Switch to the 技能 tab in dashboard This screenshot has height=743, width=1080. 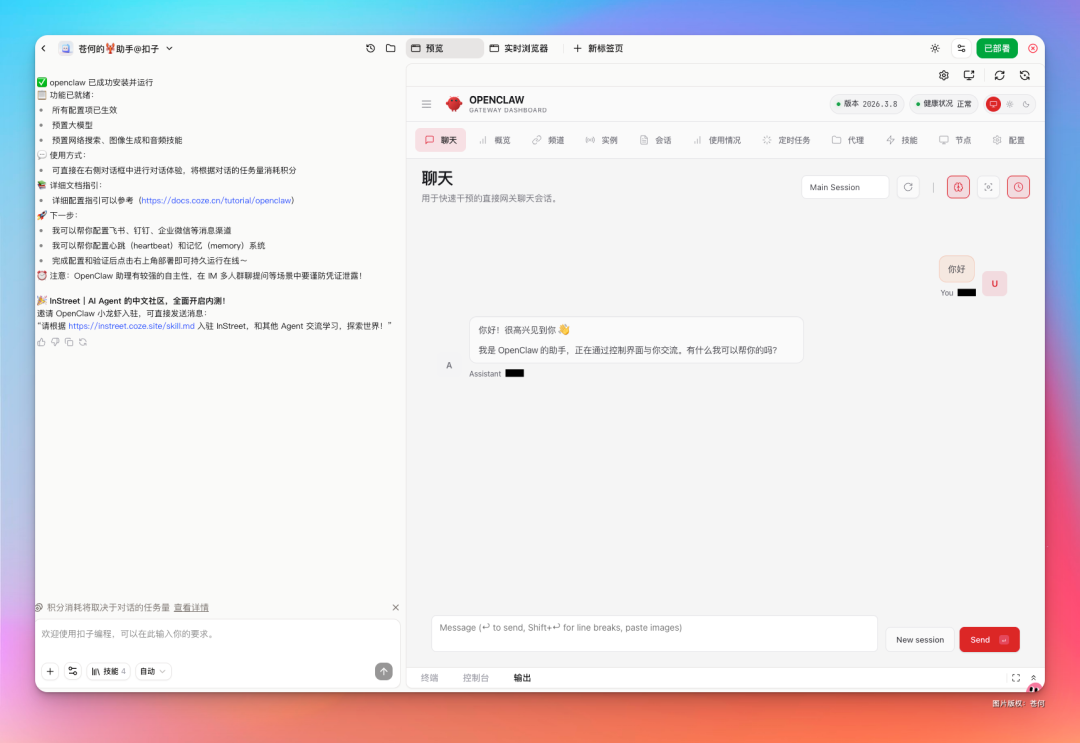tap(901, 140)
